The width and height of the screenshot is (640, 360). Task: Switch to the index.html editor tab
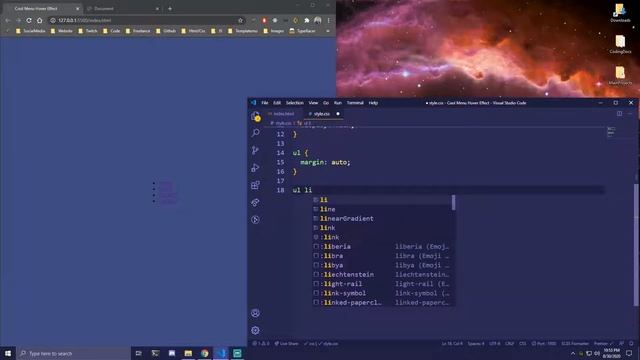[283, 113]
